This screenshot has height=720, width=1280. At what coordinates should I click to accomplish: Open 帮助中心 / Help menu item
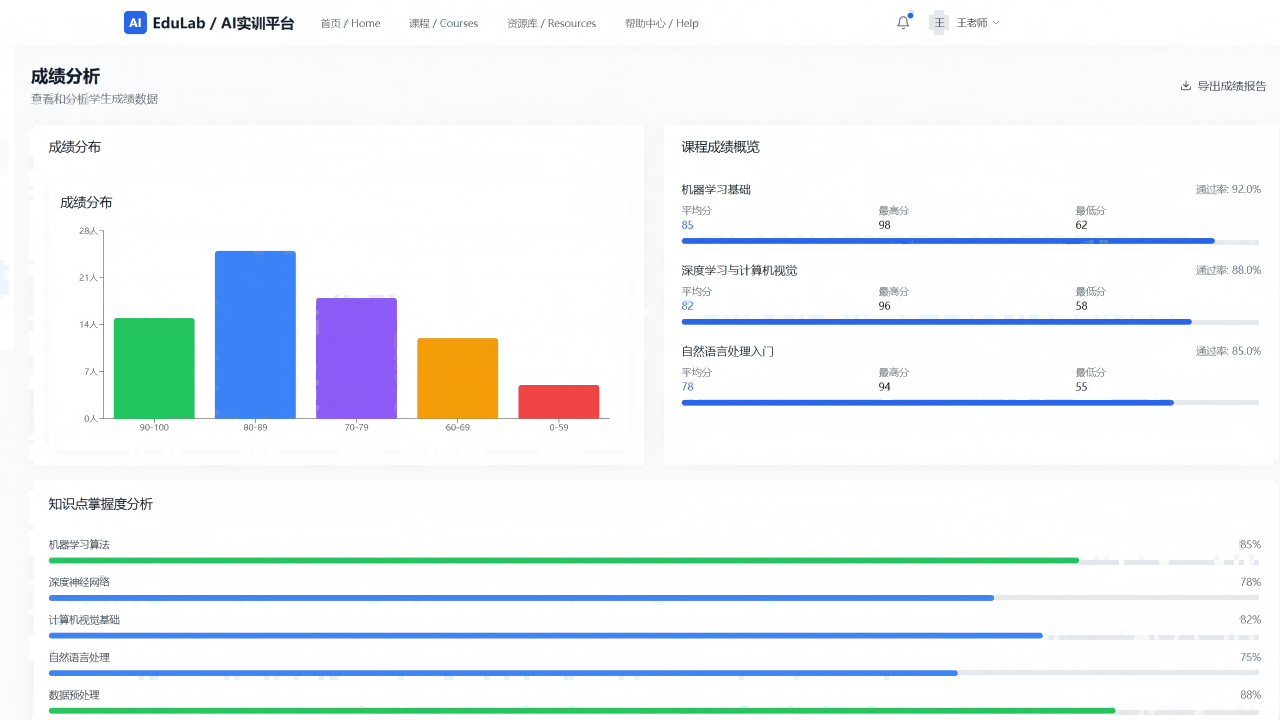(661, 23)
